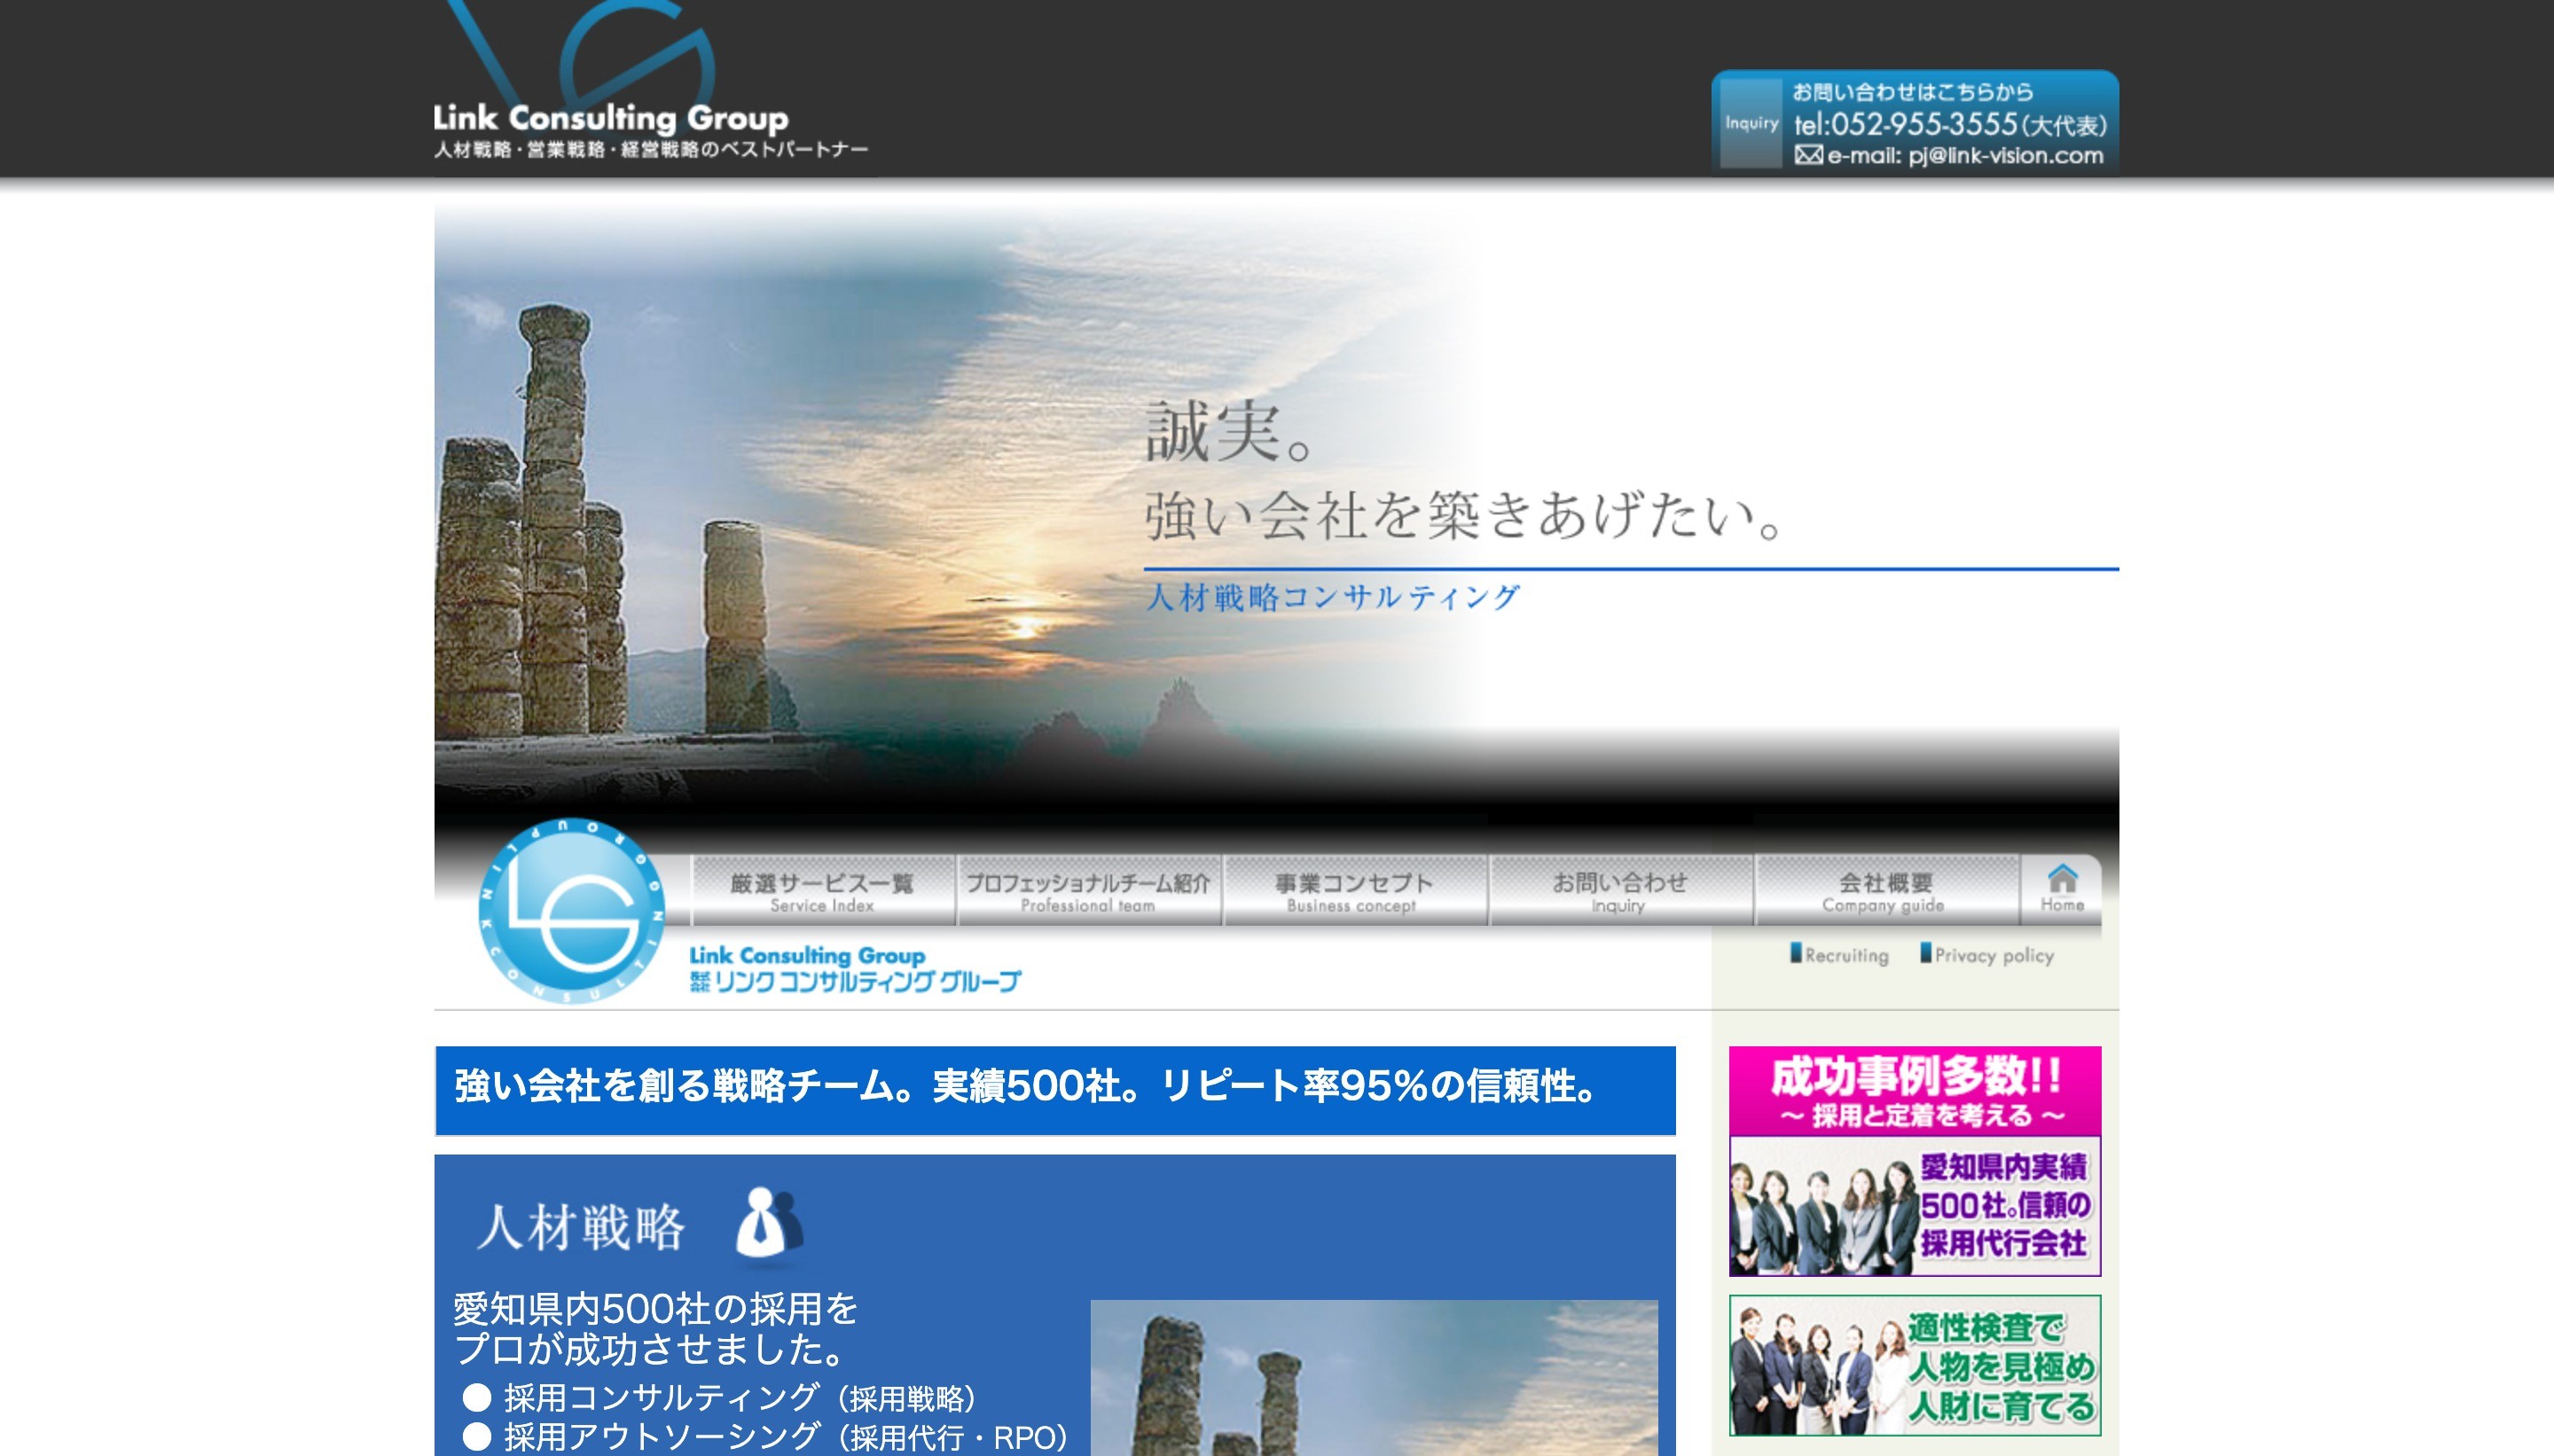
Task: Click the Link Consulting Group header logo
Action: (611, 117)
